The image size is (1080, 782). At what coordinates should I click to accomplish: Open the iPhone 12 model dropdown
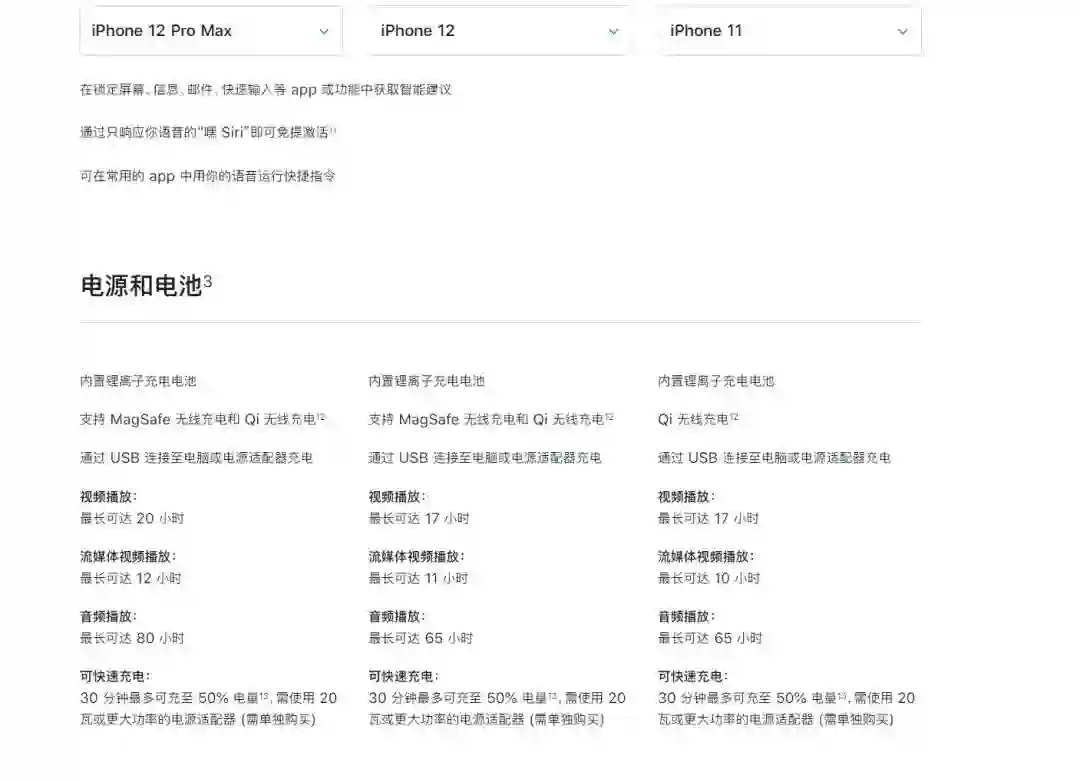[499, 31]
